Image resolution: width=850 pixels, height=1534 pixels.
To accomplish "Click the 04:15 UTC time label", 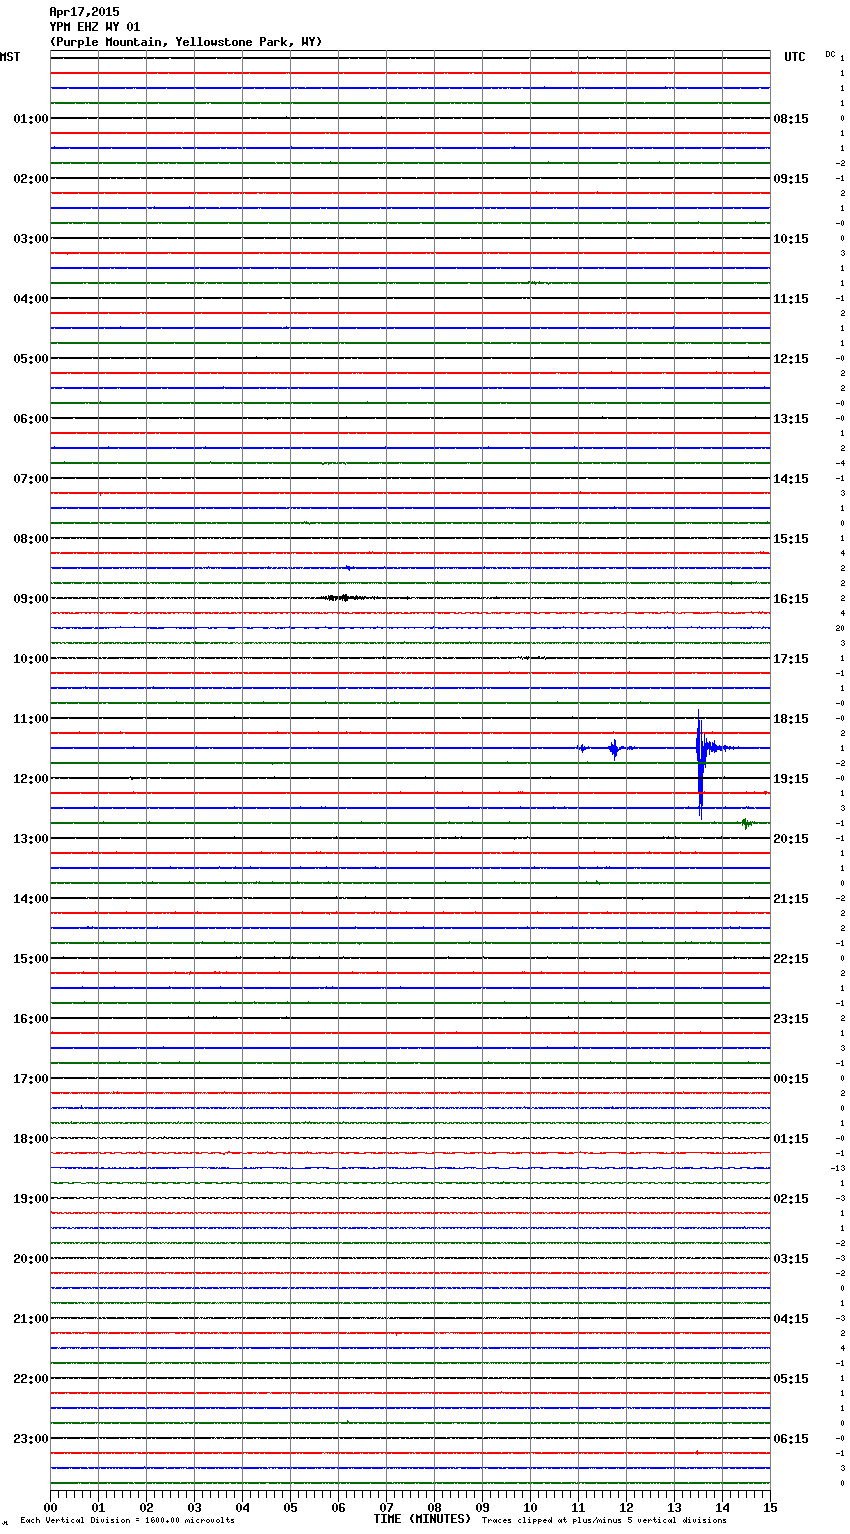I will (791, 1319).
